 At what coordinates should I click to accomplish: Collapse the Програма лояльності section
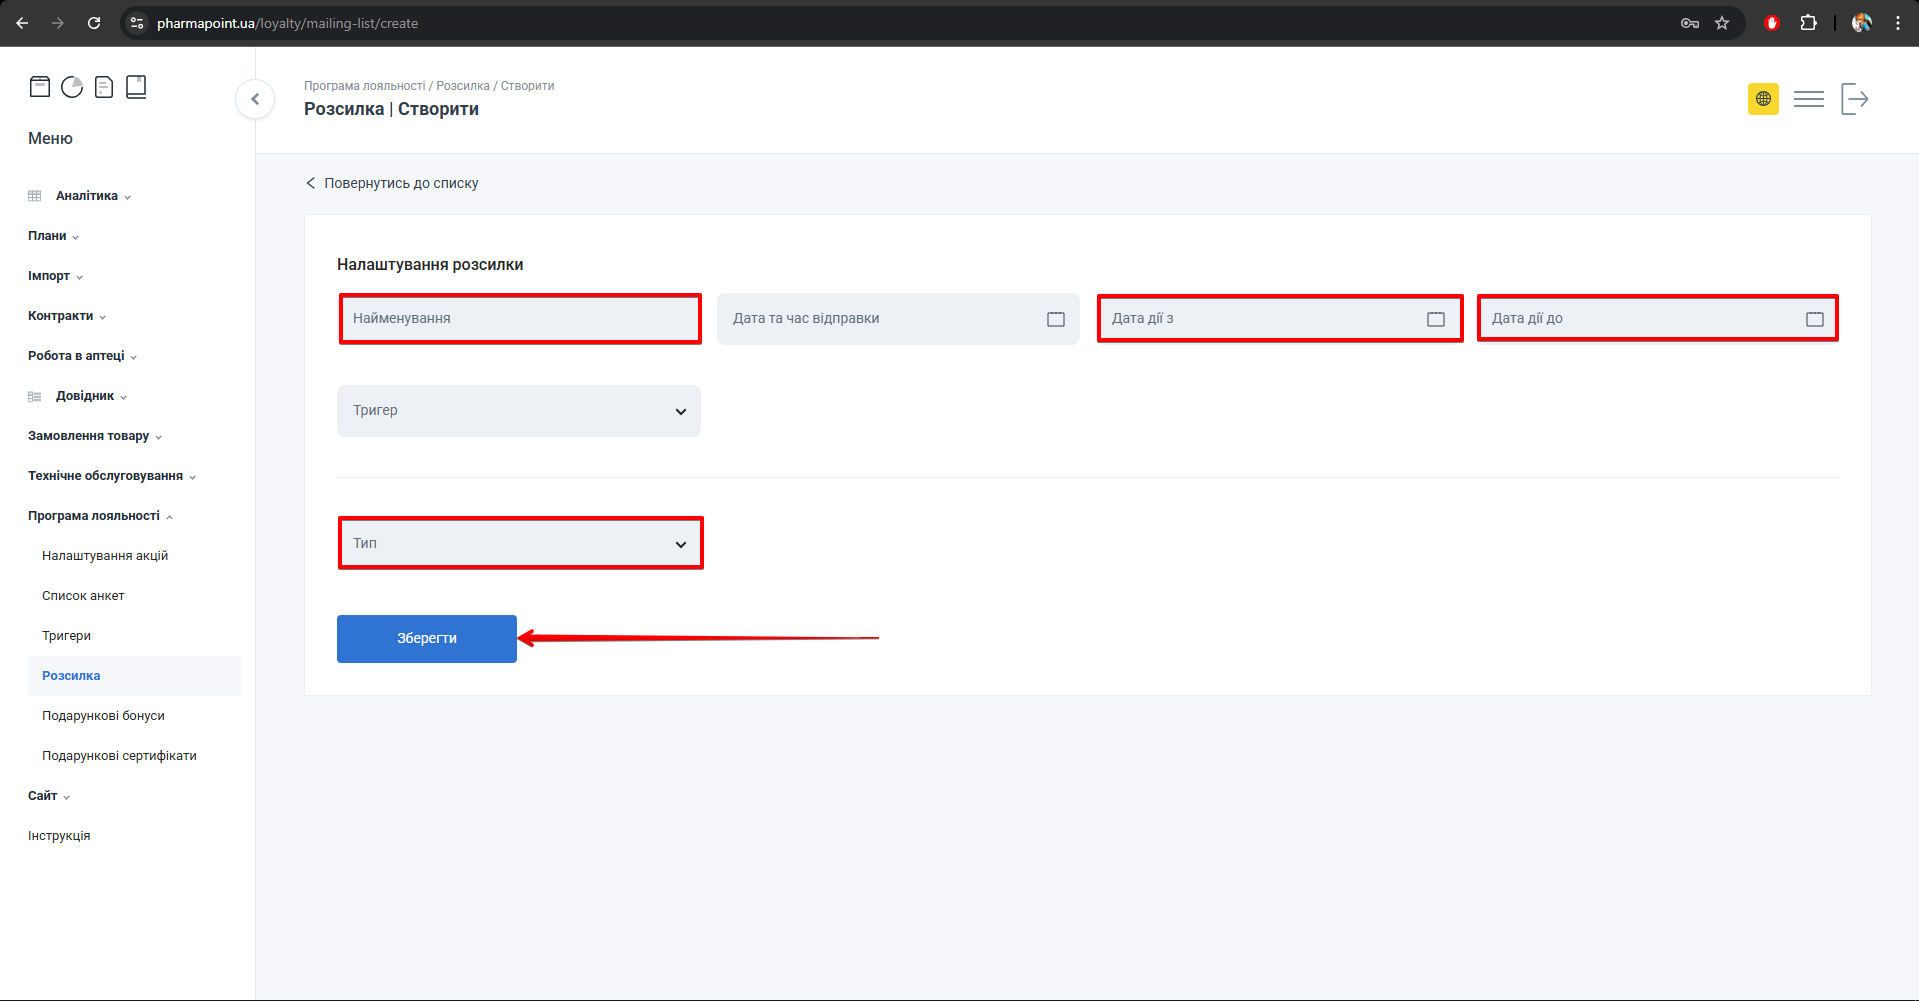click(94, 516)
